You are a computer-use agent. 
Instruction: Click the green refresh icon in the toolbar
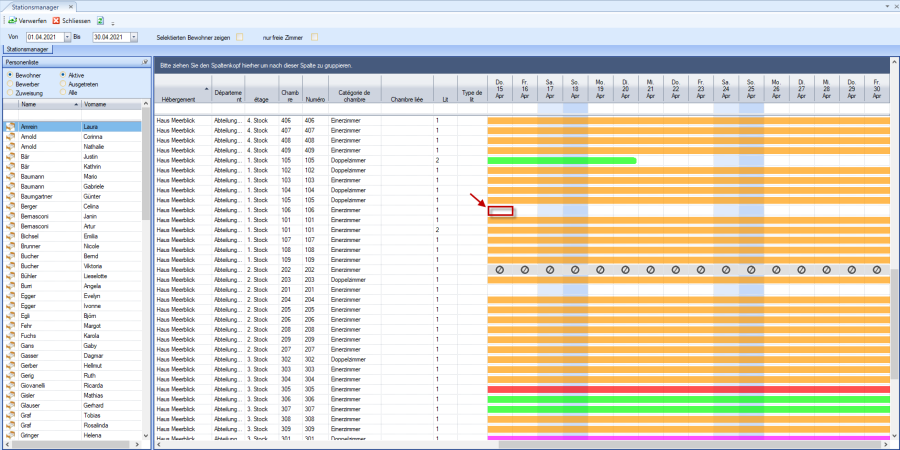[100, 21]
